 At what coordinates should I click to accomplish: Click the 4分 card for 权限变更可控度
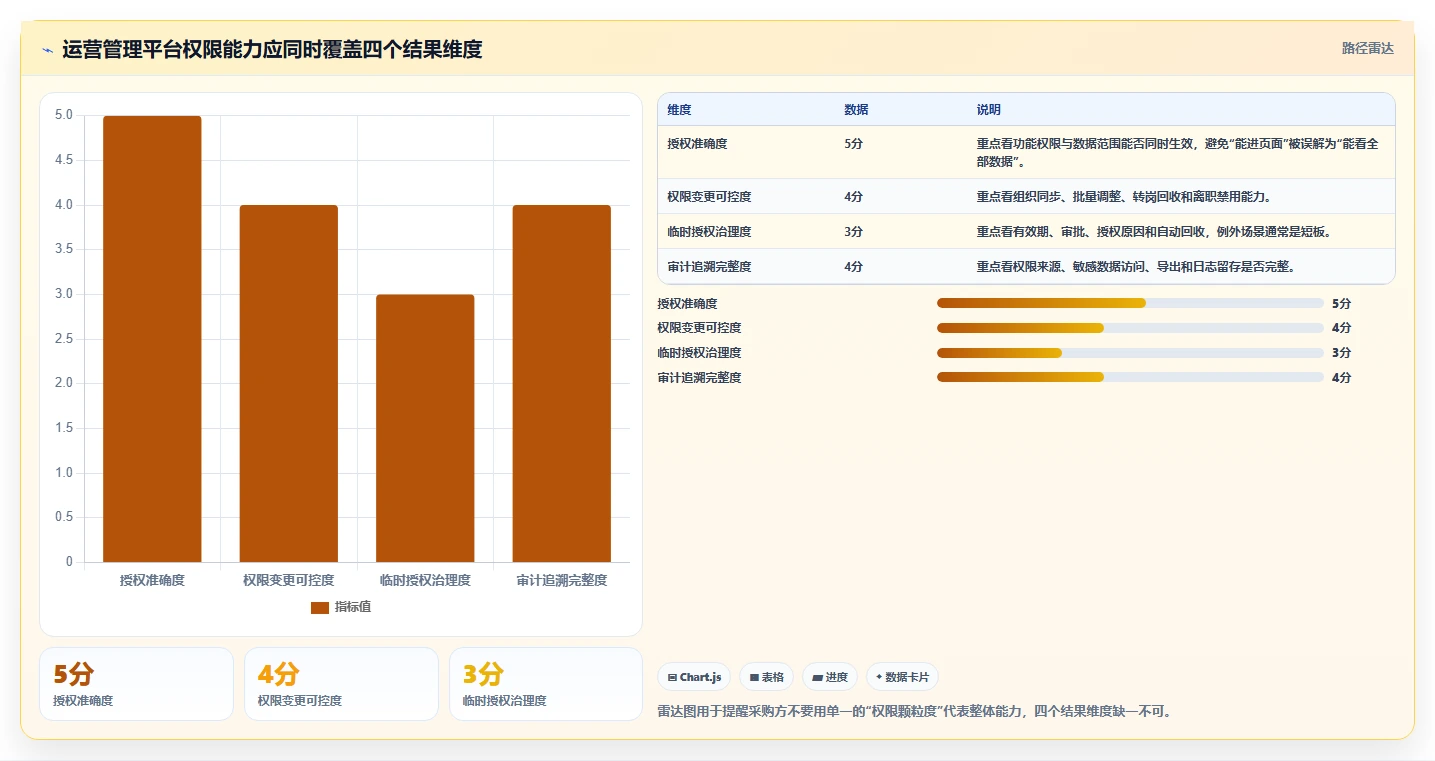pyautogui.click(x=341, y=684)
